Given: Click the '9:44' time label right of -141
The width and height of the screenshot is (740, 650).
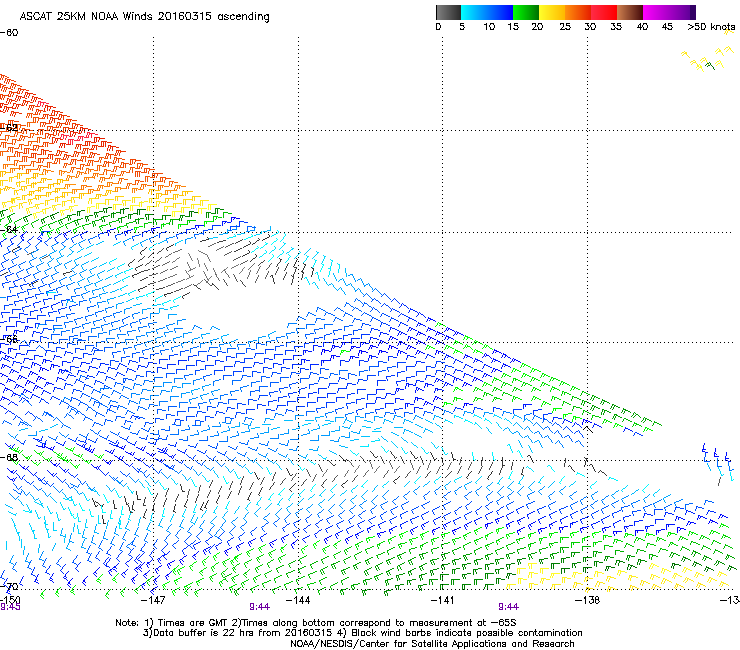Looking at the screenshot, I should [x=508, y=607].
